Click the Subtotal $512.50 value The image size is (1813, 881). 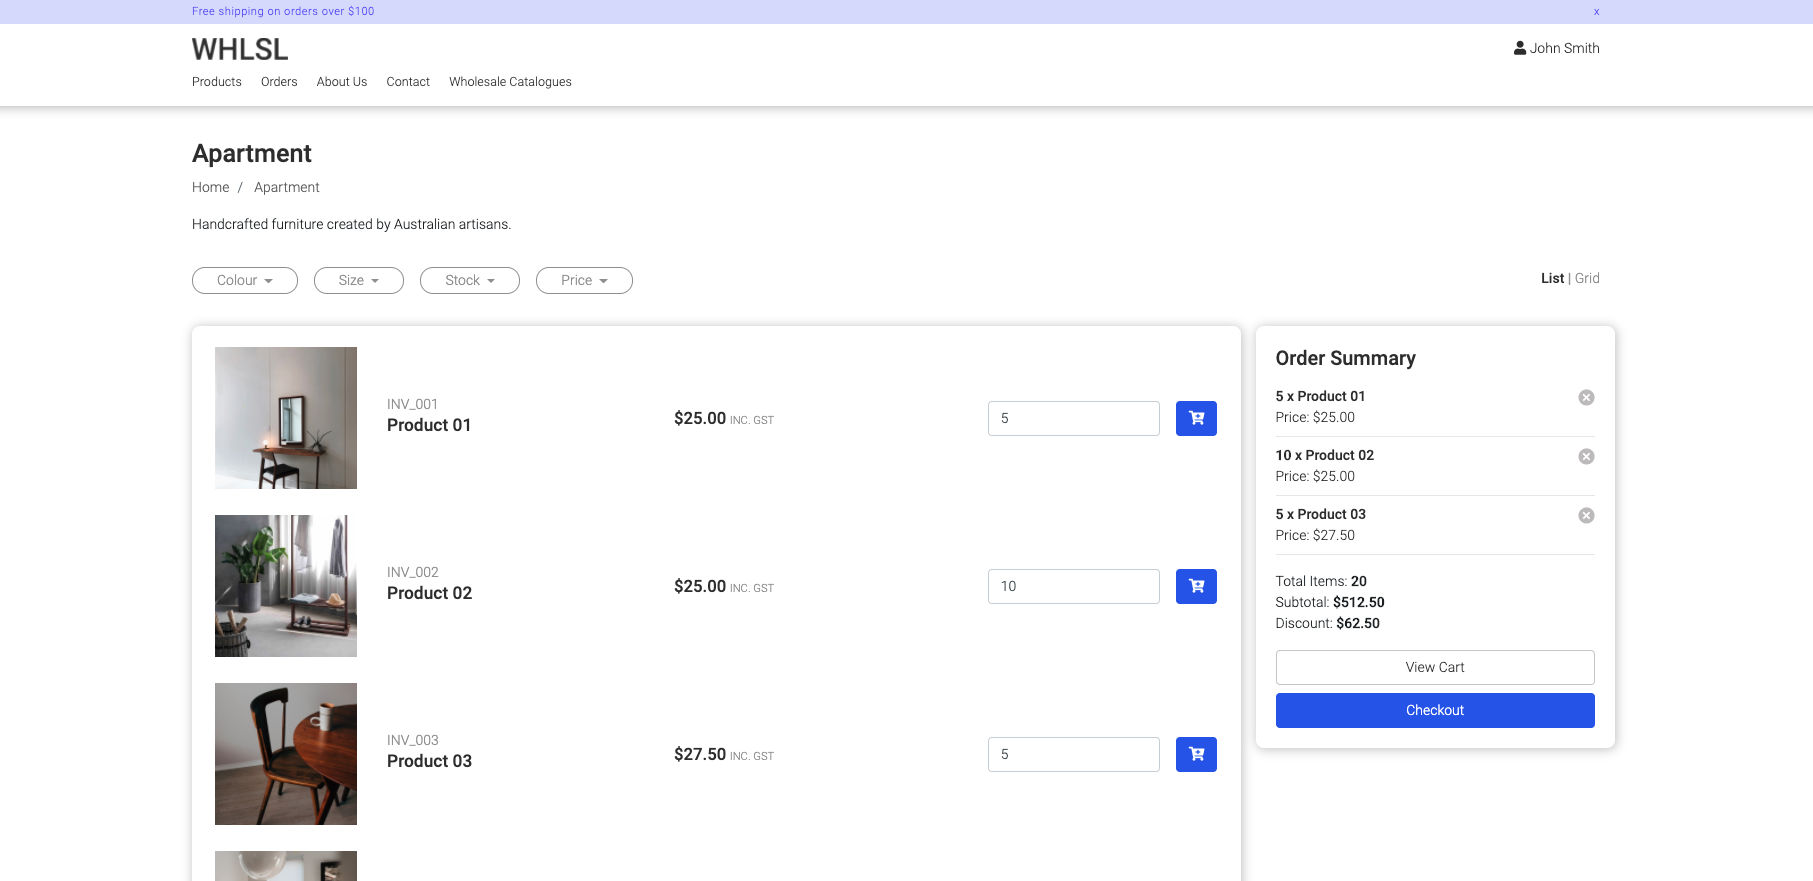[1358, 602]
